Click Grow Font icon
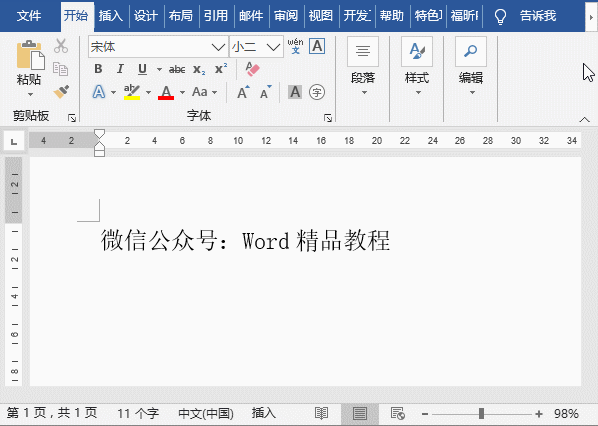598x426 pixels. [243, 92]
